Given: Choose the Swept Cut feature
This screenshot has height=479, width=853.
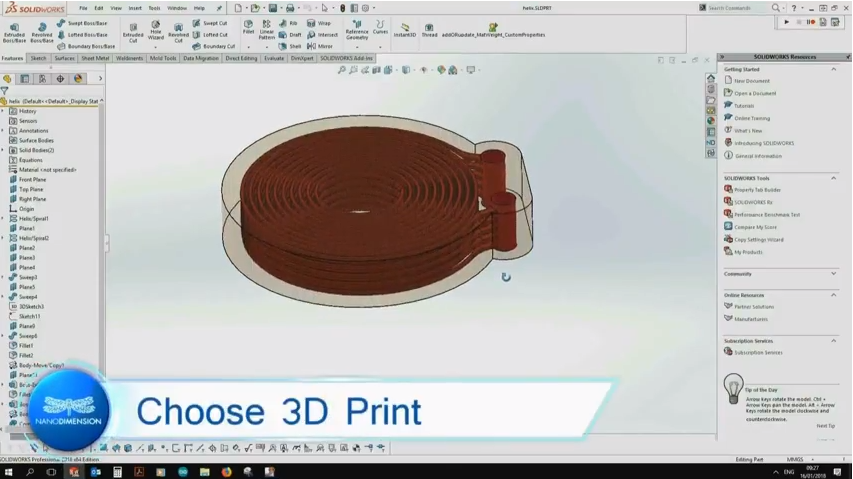Looking at the screenshot, I should [210, 23].
